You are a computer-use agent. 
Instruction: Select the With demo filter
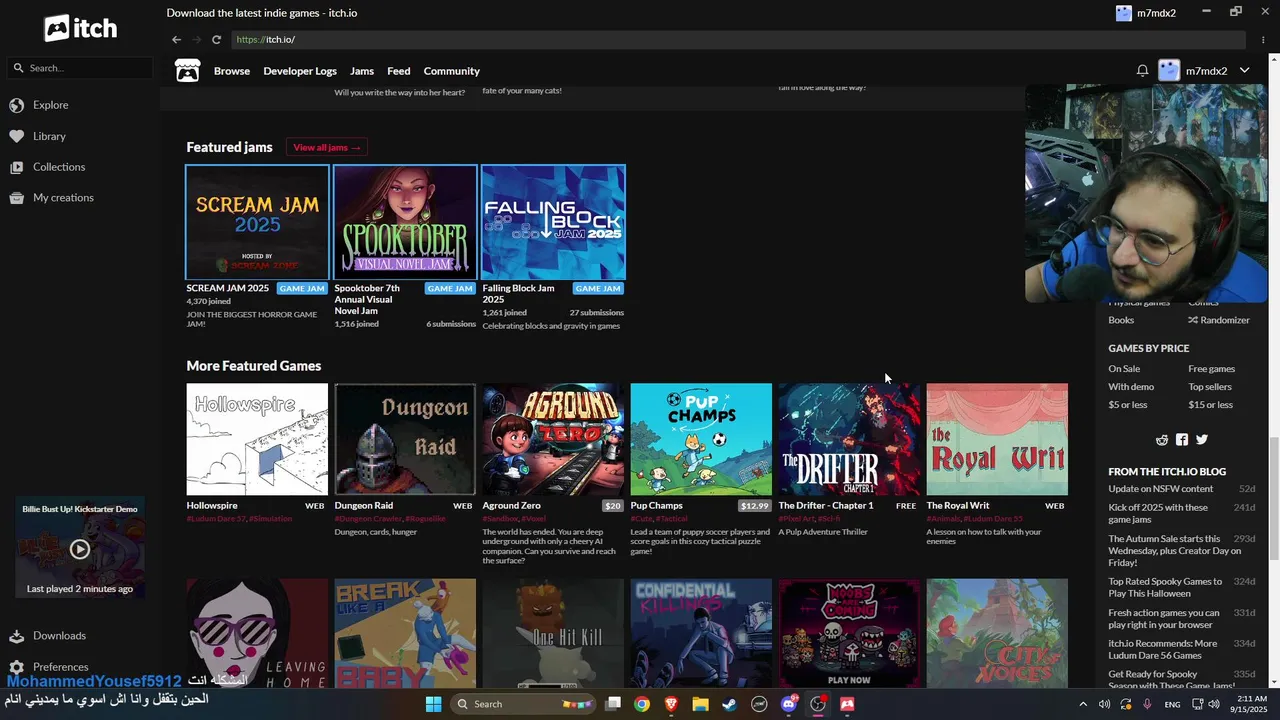tap(1131, 387)
